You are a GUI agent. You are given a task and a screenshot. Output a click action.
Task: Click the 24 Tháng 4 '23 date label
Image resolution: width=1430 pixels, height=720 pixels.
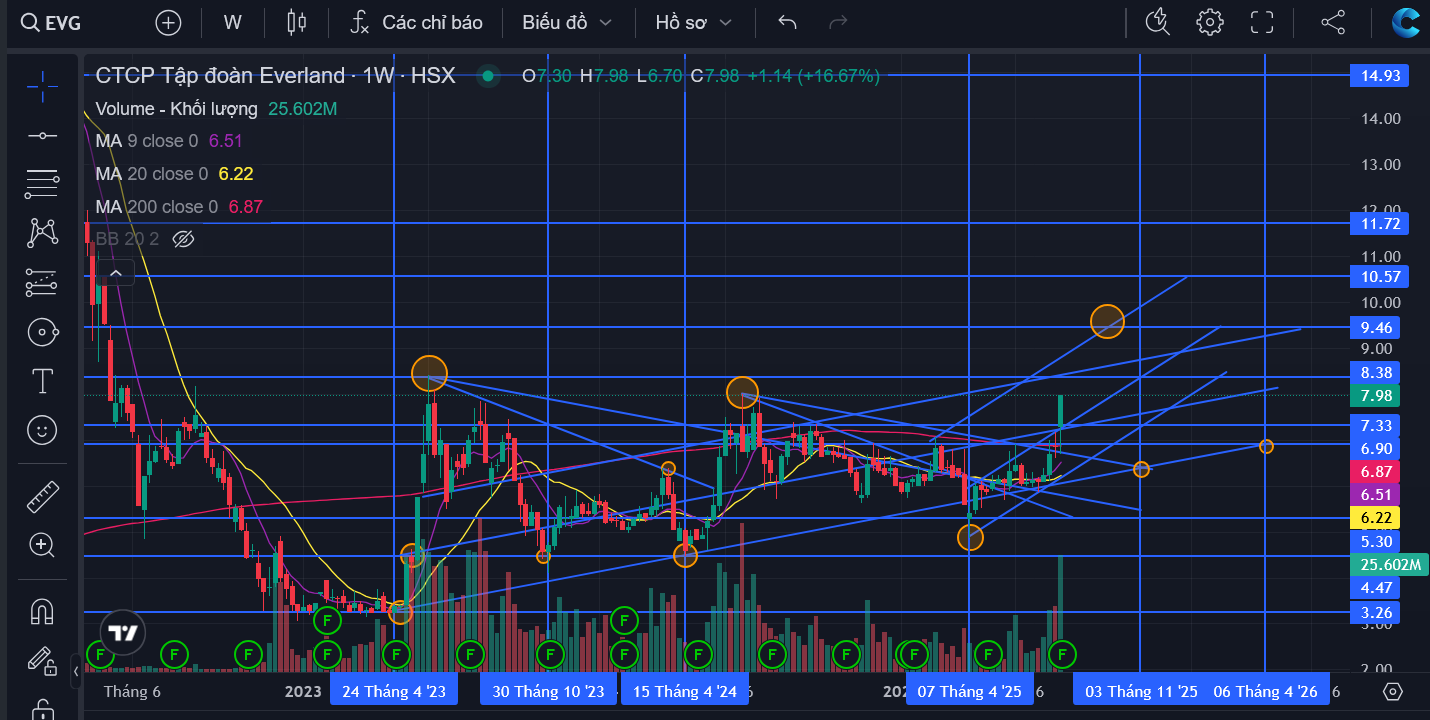[x=394, y=691]
